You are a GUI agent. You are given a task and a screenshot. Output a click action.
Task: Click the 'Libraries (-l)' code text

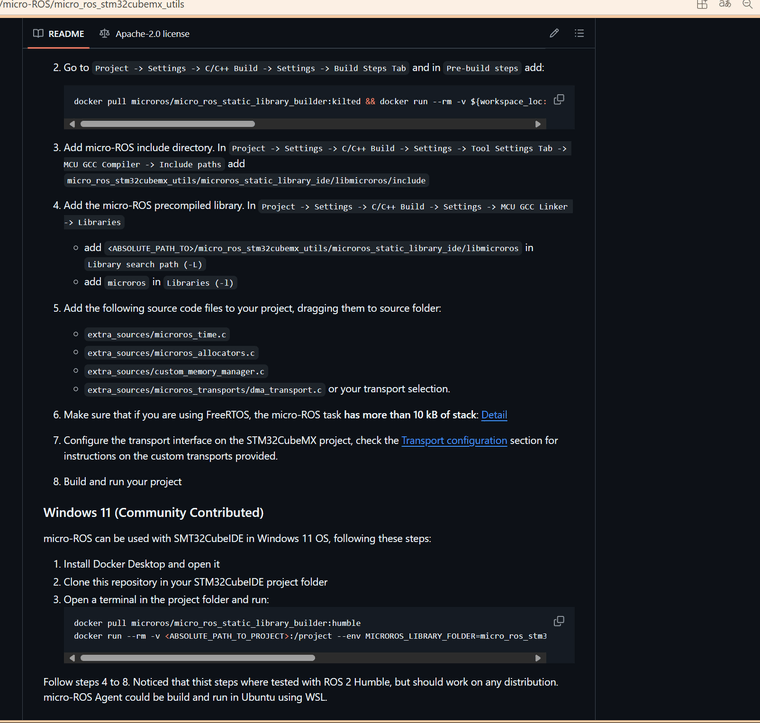tap(200, 283)
